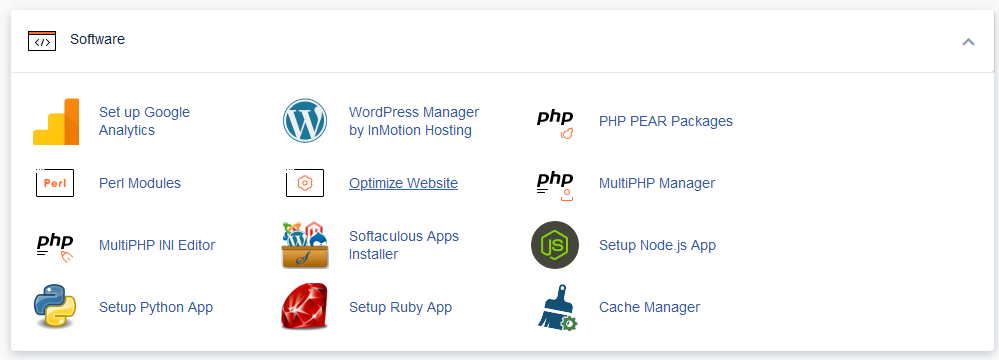999x360 pixels.
Task: Click the Google Analytics bar chart icon
Action: point(56,122)
